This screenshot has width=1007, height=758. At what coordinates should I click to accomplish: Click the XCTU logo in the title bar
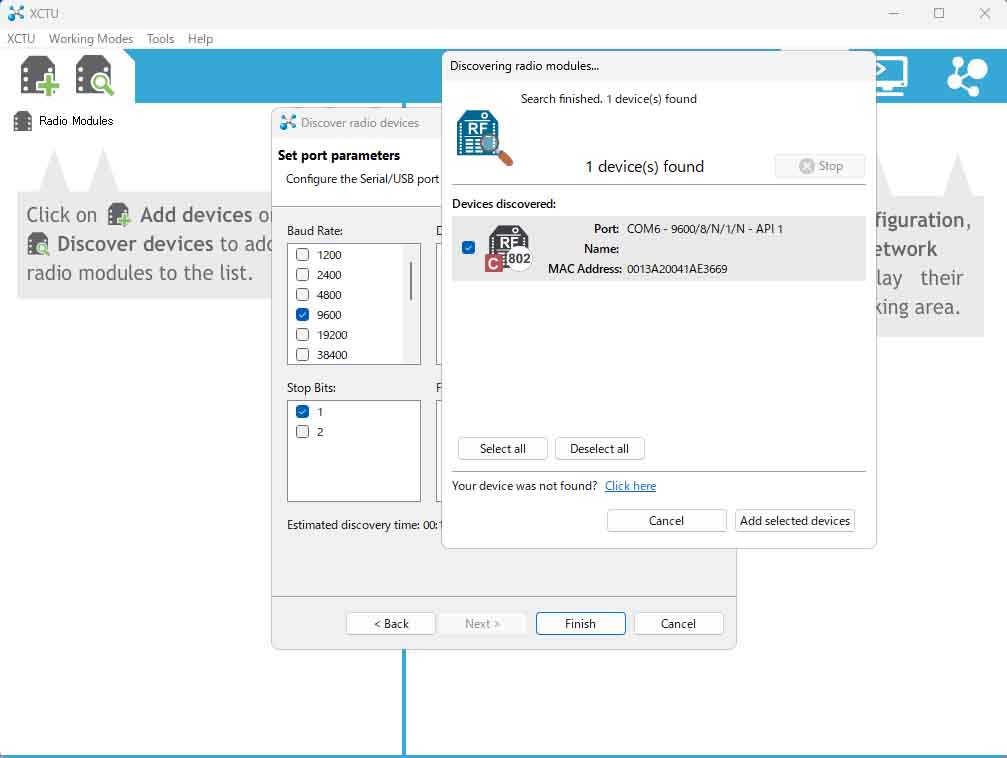pyautogui.click(x=16, y=13)
